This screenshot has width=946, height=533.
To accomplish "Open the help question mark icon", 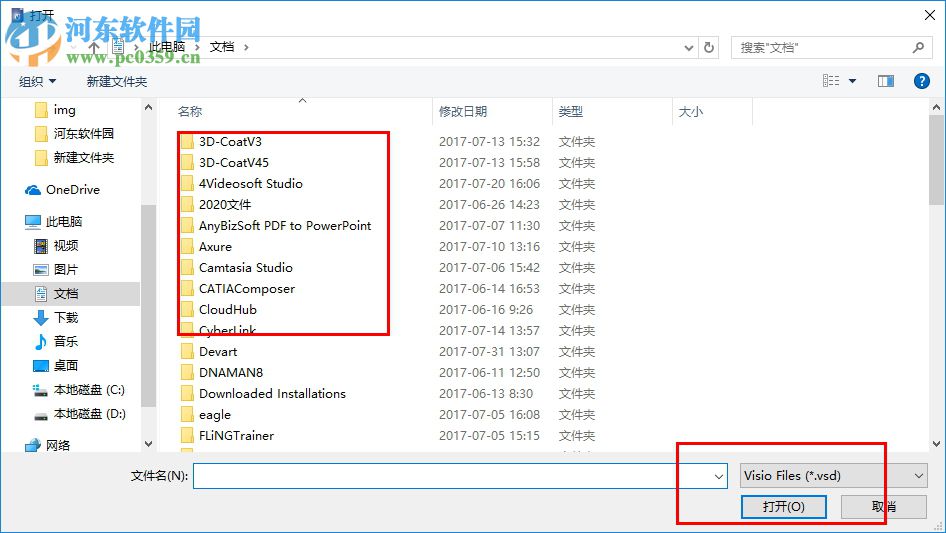I will click(921, 81).
